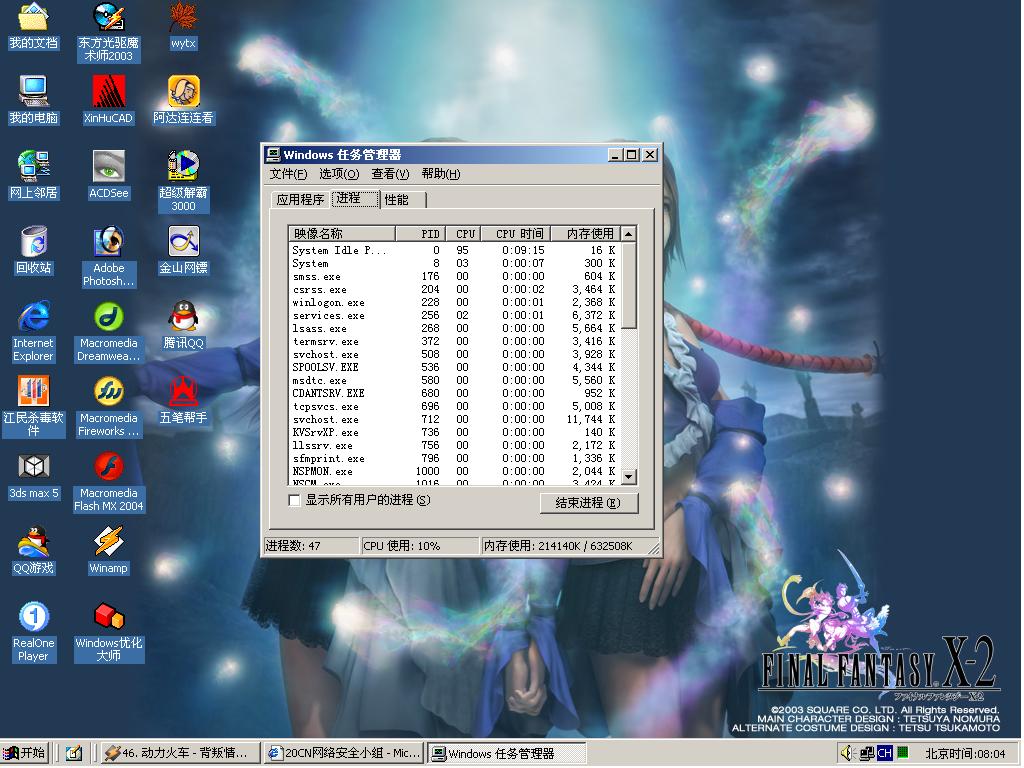Select the msdtc.exe process row
The image size is (1024, 768).
[455, 380]
